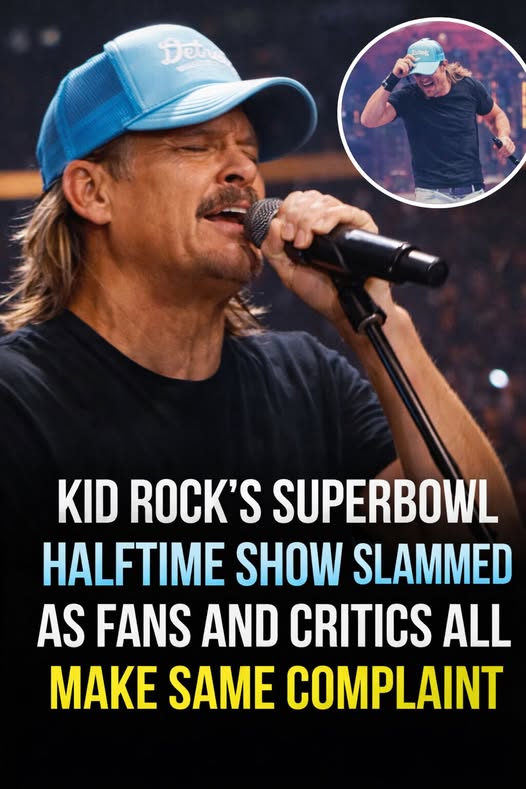The width and height of the screenshot is (526, 789).
Task: Click the singer's mustache
Action: pyautogui.click(x=227, y=198)
